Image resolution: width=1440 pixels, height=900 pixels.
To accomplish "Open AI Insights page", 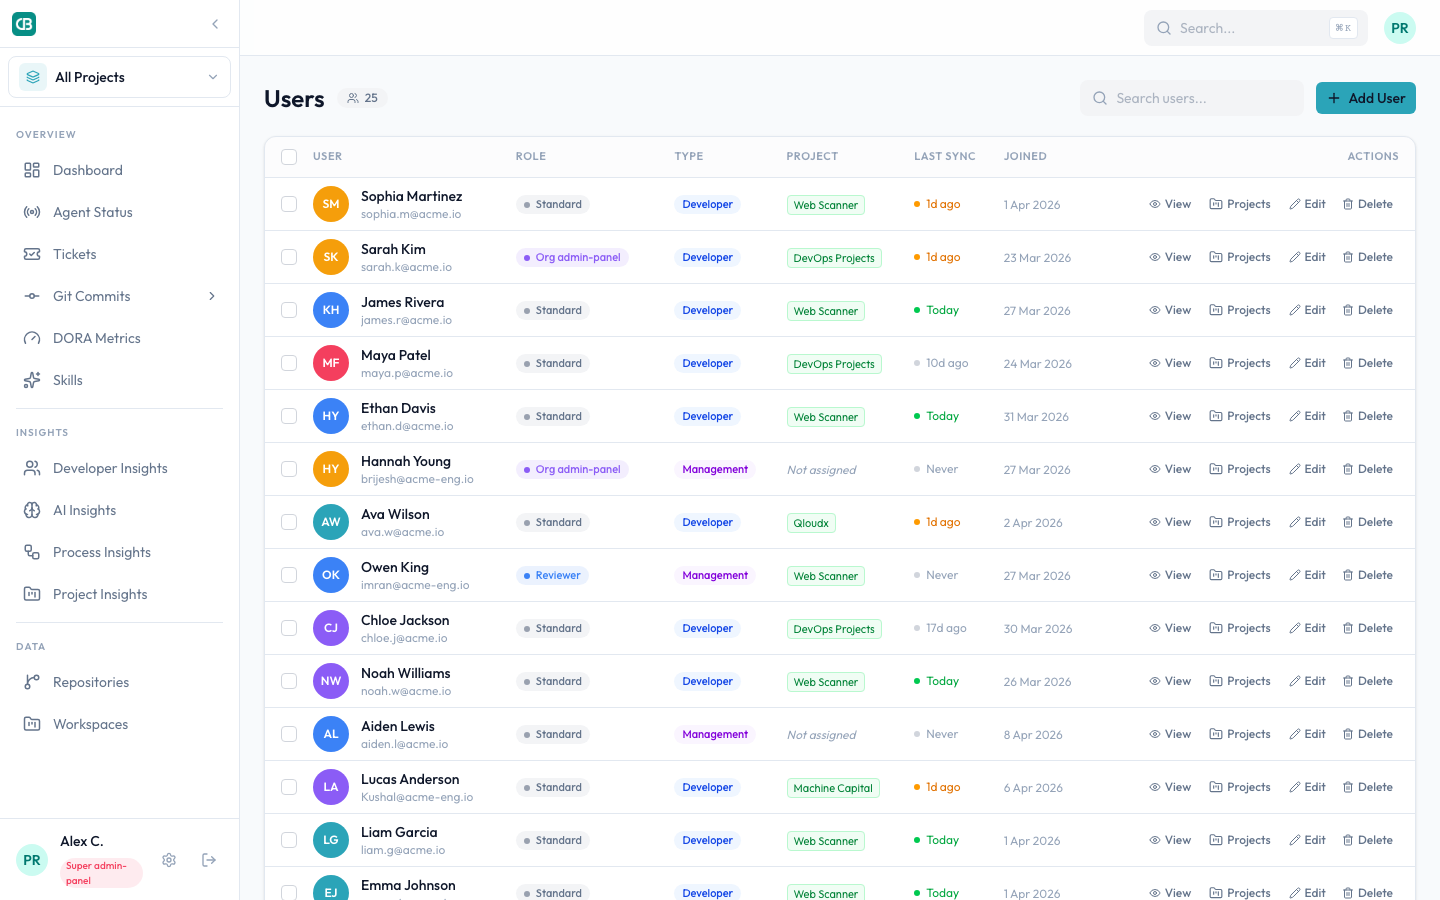I will pyautogui.click(x=119, y=510).
